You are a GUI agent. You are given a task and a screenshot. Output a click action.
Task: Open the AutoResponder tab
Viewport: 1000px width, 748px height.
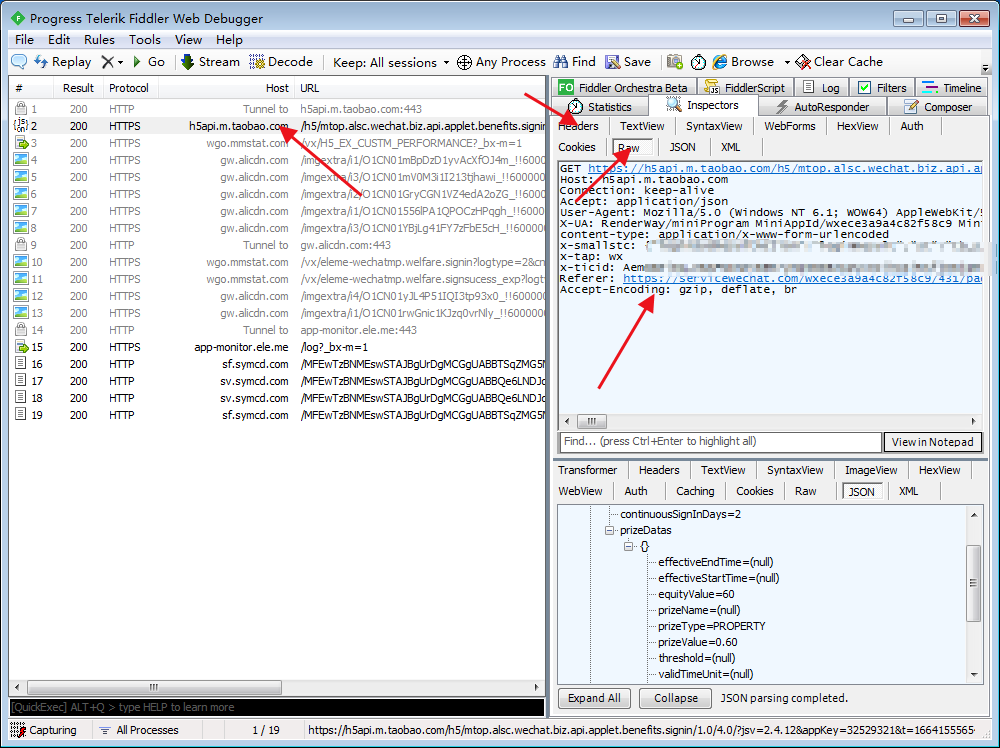pos(823,106)
